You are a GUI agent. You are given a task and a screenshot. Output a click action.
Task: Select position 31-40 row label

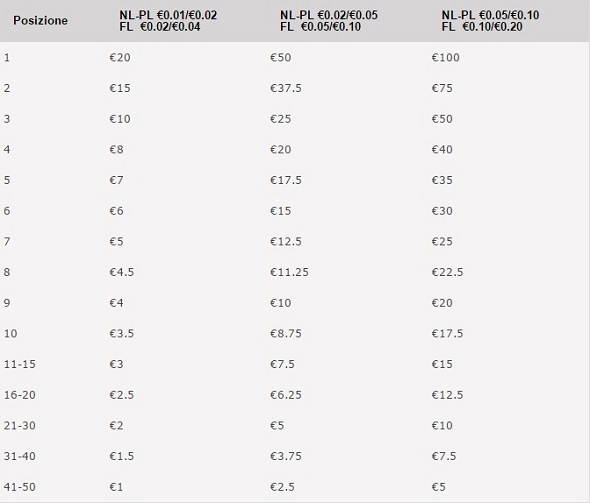(x=20, y=456)
